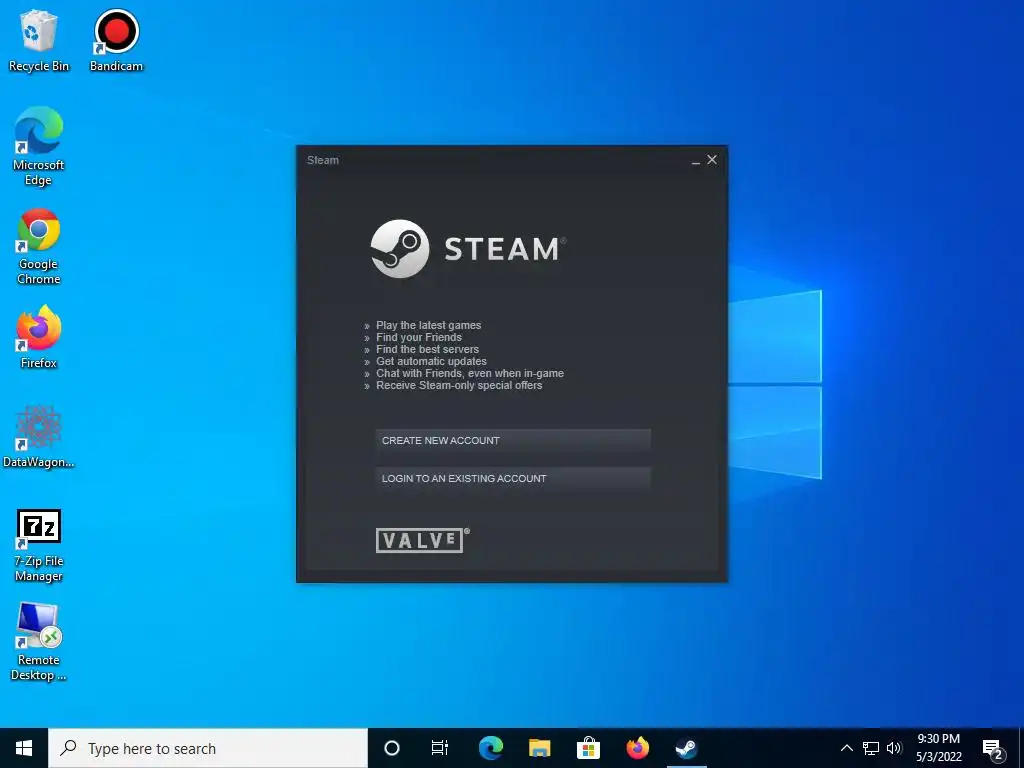This screenshot has width=1024, height=768.
Task: Launch Firefox from the taskbar
Action: pyautogui.click(x=637, y=748)
